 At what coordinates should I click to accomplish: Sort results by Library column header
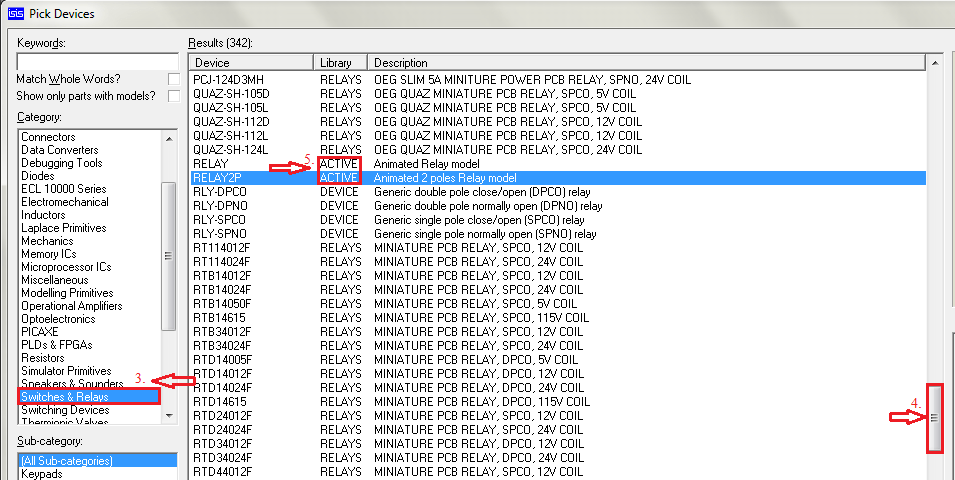point(340,63)
